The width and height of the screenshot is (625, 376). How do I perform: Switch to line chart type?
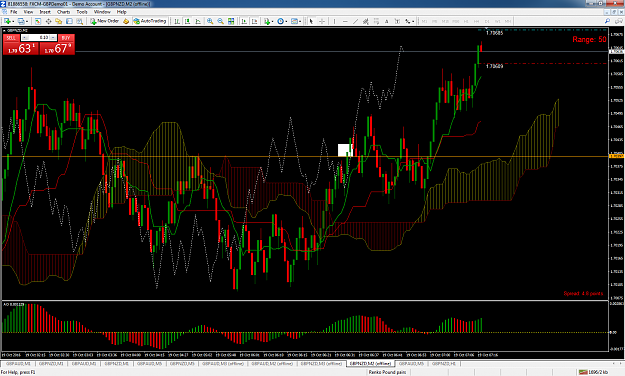(198, 21)
